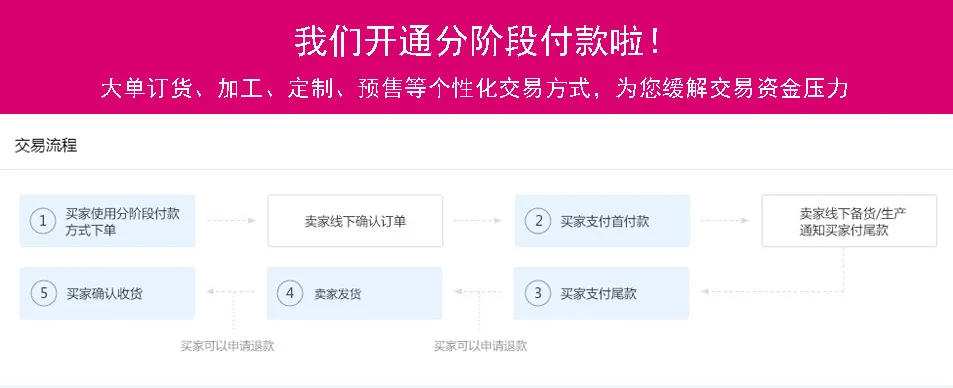This screenshot has height=388, width=953.
Task: Click the step 5 circle icon
Action: click(43, 293)
